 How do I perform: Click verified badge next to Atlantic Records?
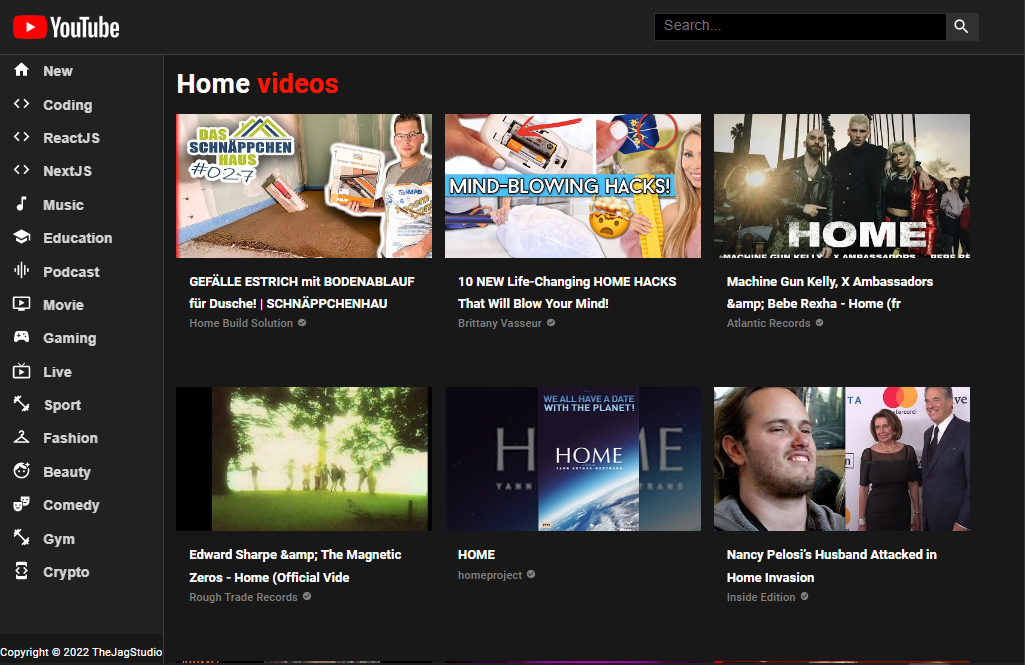click(819, 322)
